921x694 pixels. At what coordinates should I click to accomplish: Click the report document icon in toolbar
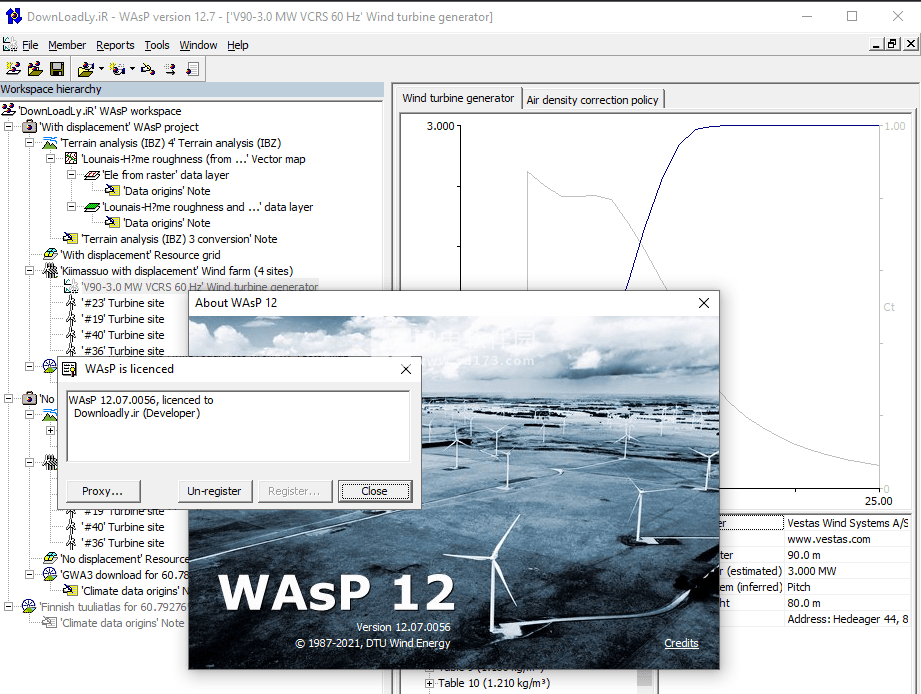pos(192,69)
